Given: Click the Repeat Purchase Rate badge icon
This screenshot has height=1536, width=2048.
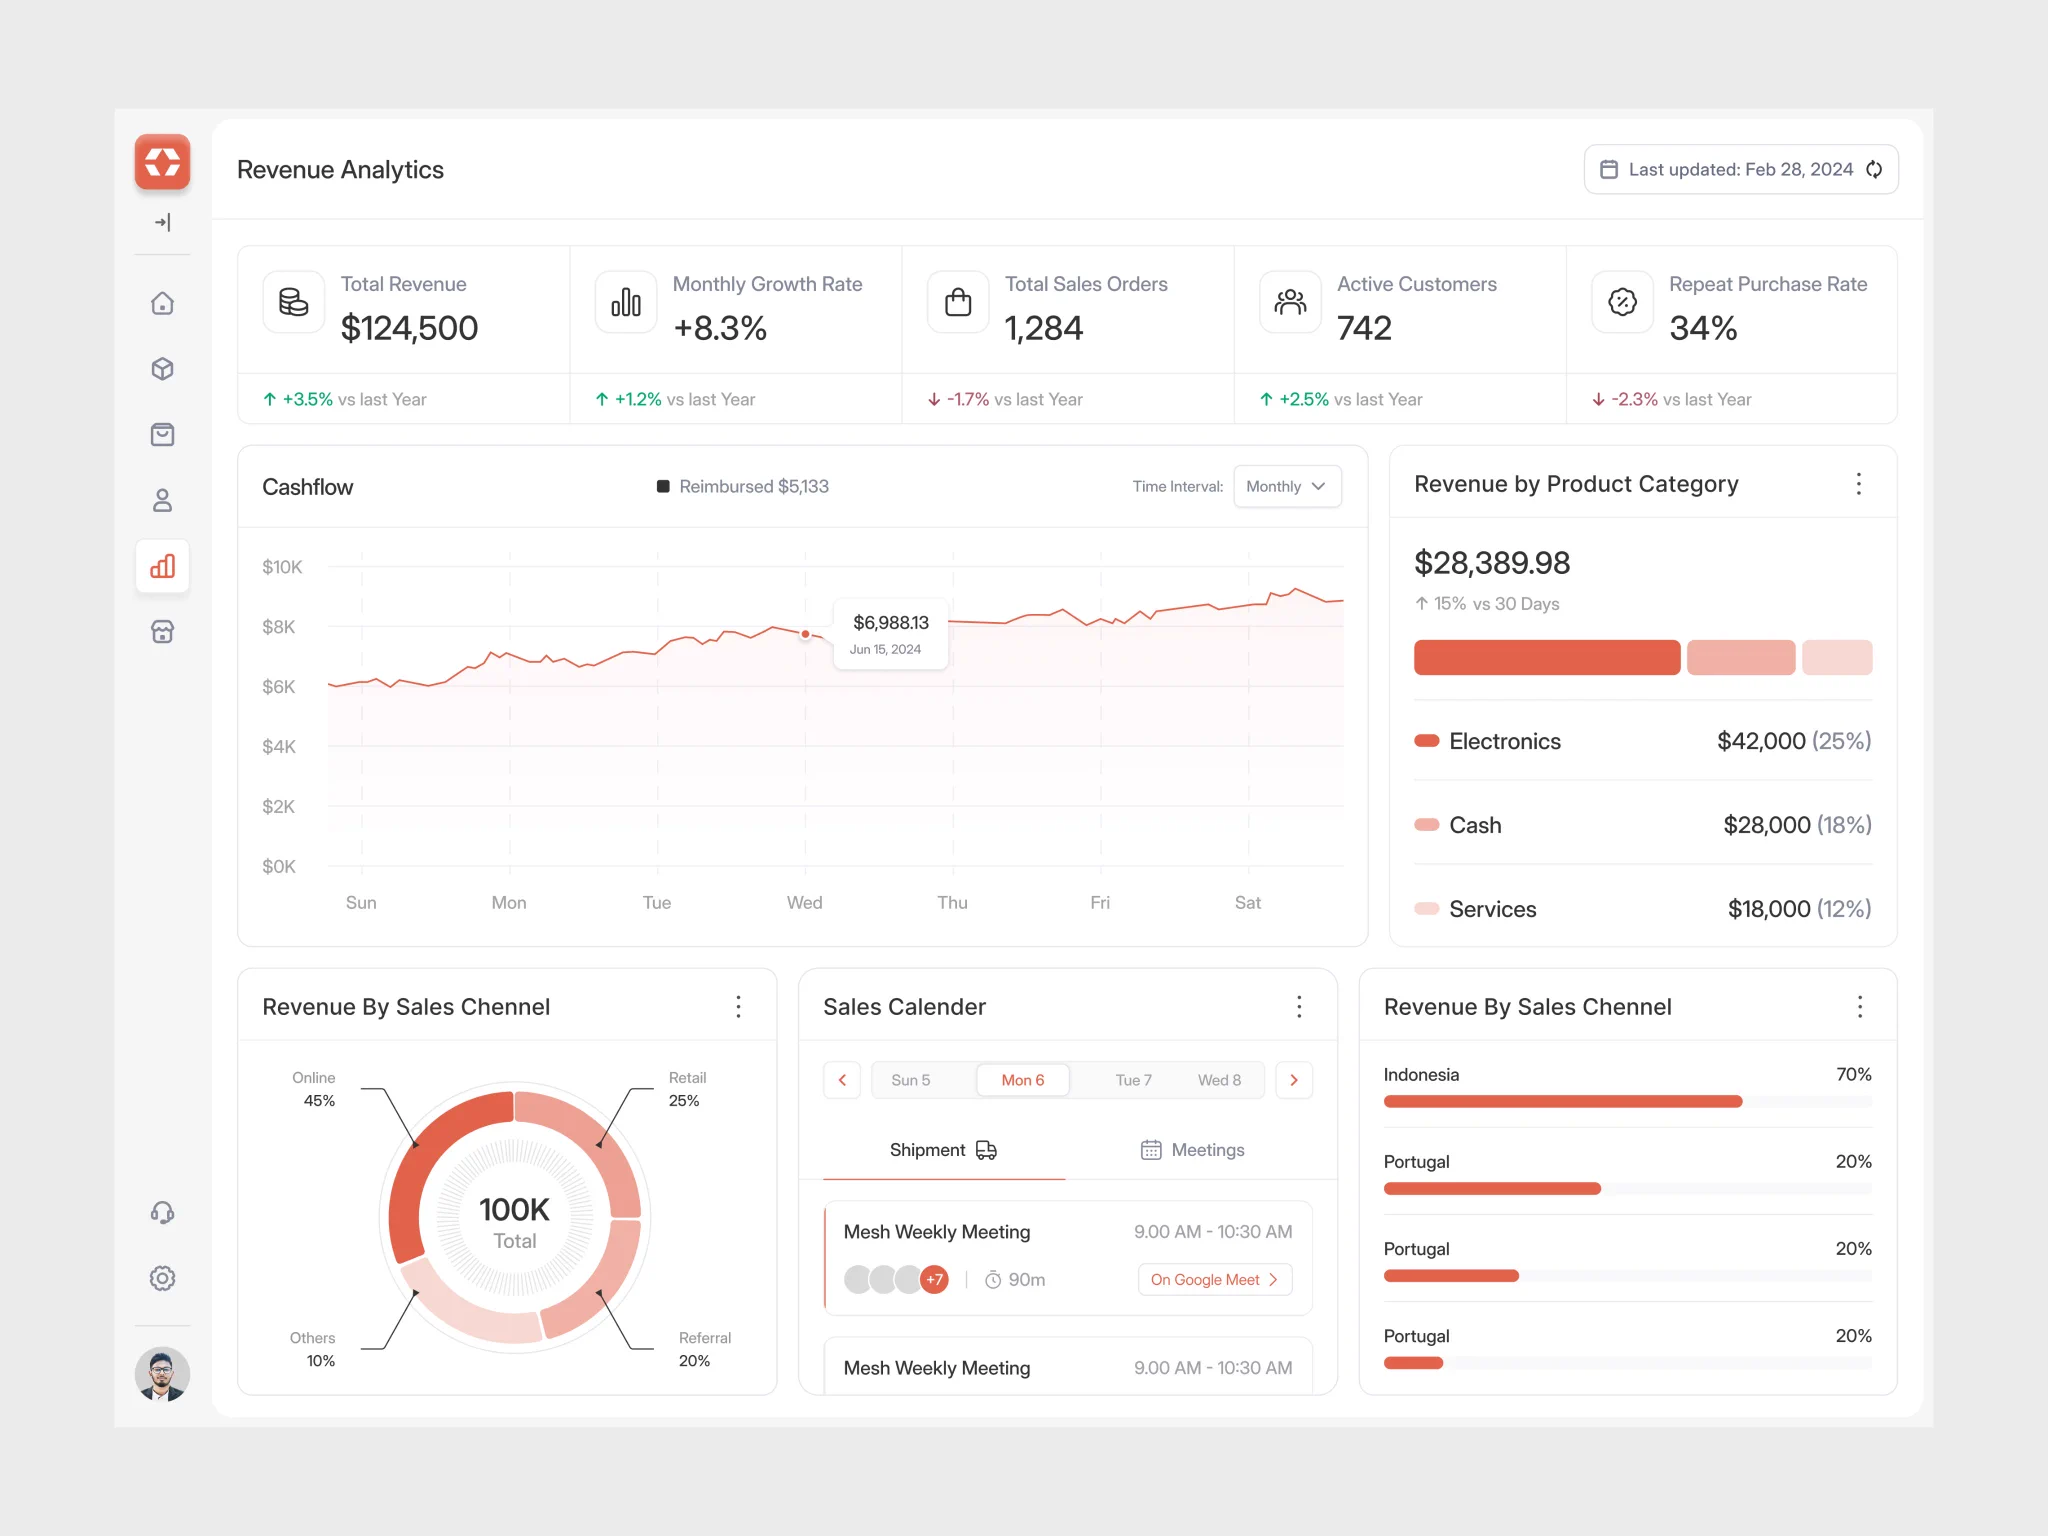Looking at the screenshot, I should click(x=1622, y=302).
